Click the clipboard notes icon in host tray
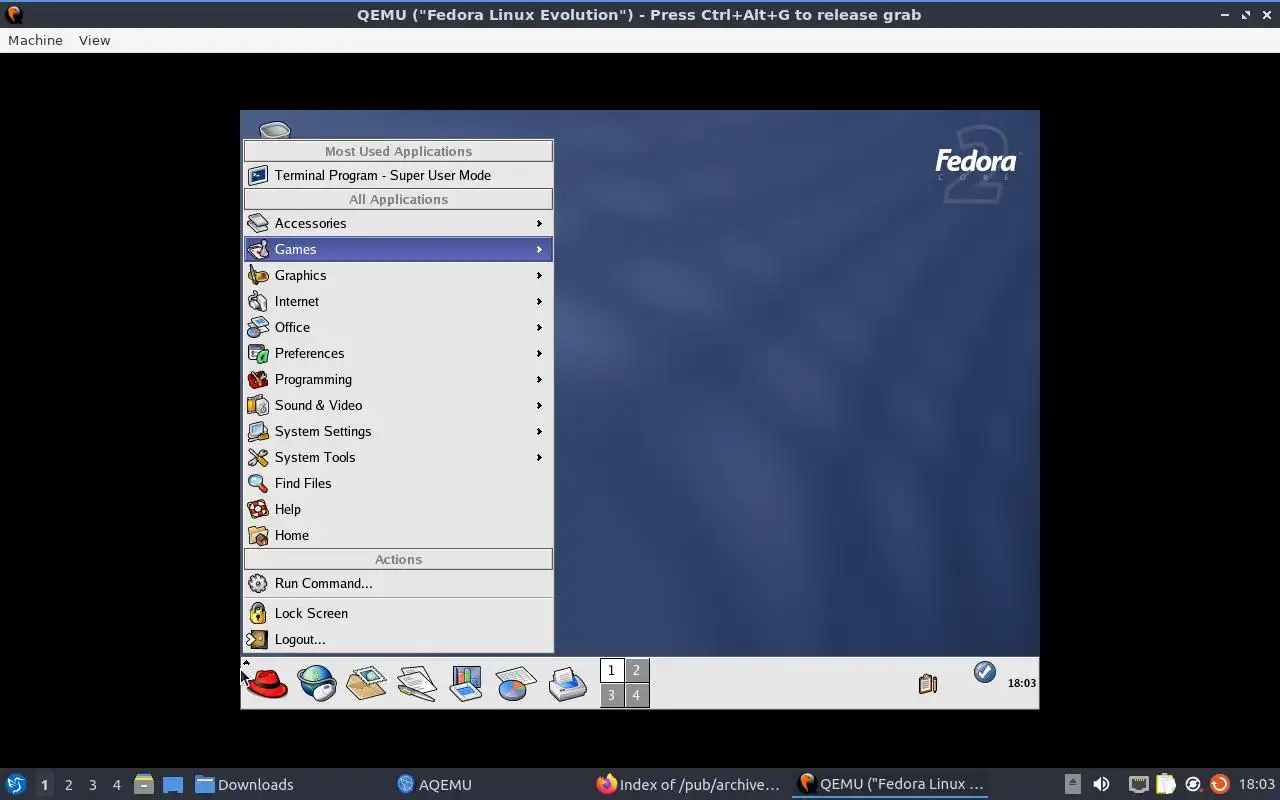 (x=1166, y=784)
